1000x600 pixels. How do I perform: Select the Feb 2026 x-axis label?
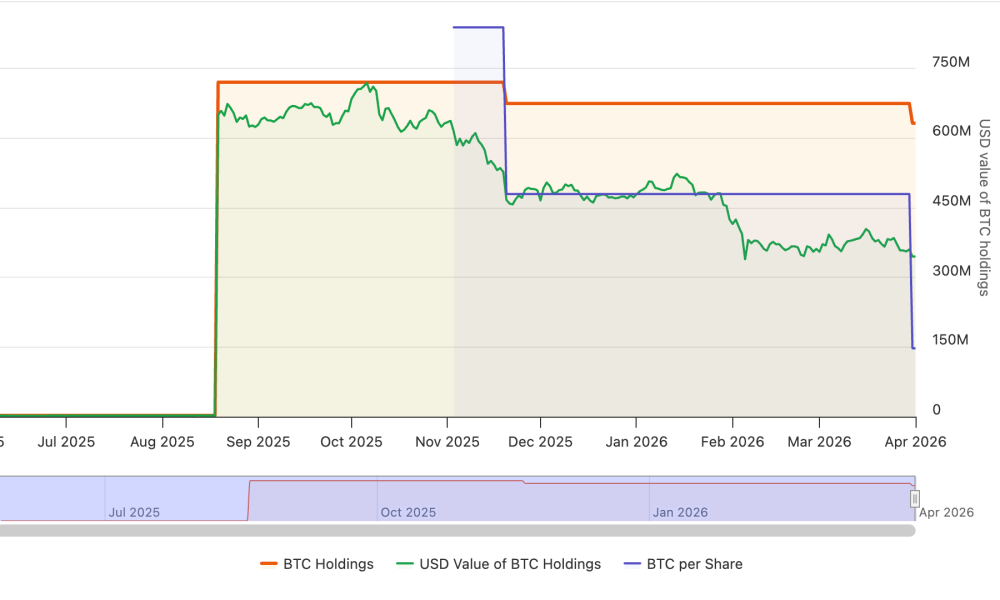733,441
